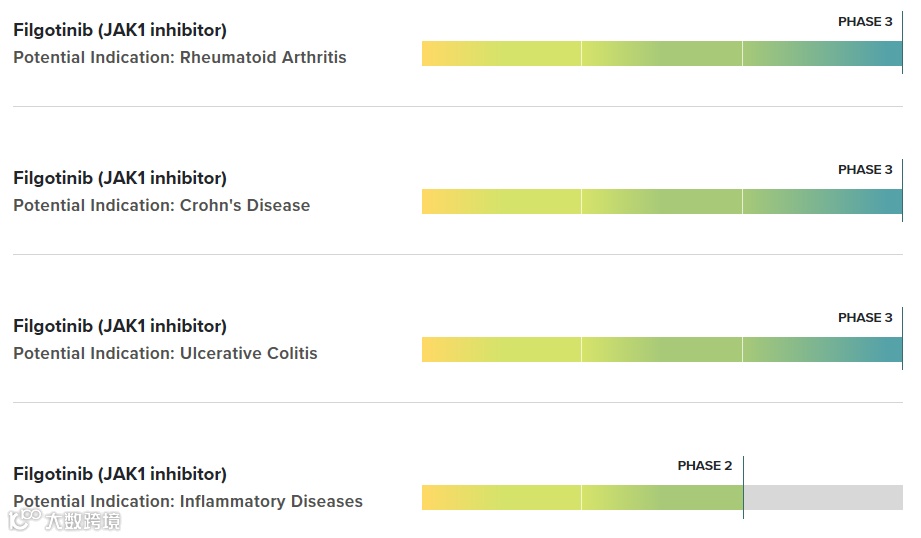Select the Rheumatoid Arthritis indication text

click(x=263, y=57)
